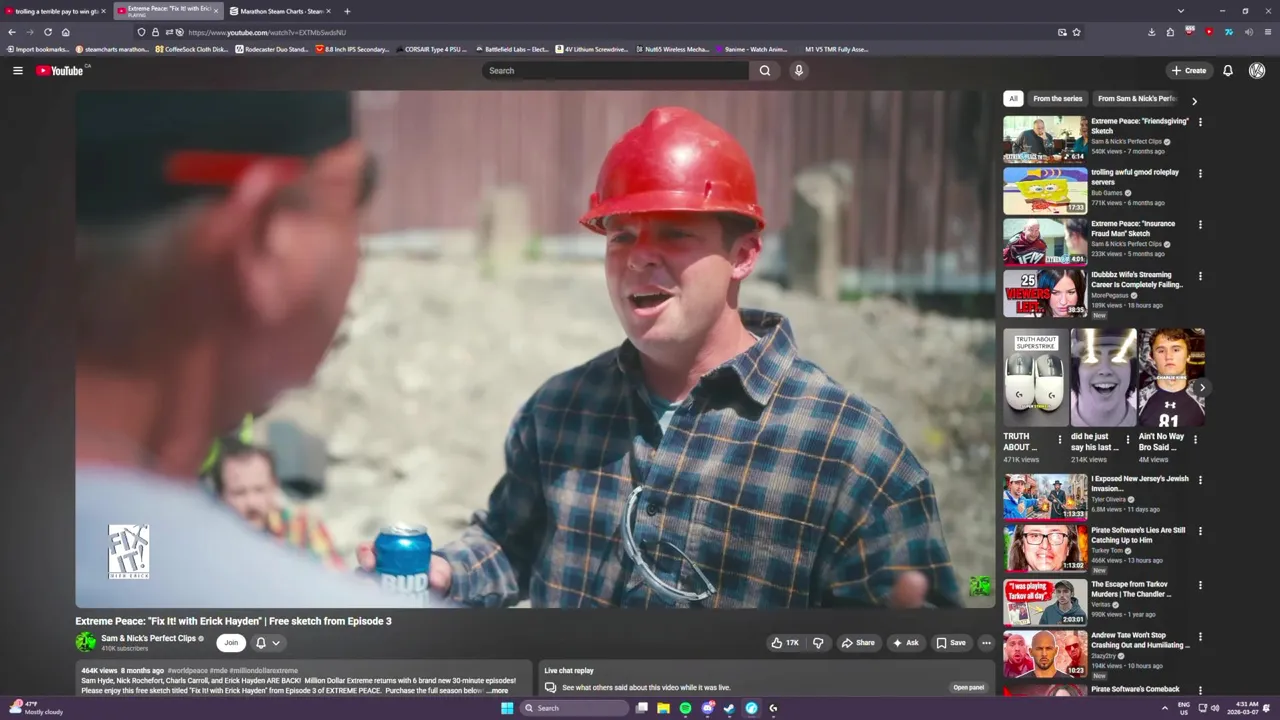Viewport: 1280px width, 720px height.
Task: Open options for Pirate Software's Lies video
Action: coord(1200,531)
